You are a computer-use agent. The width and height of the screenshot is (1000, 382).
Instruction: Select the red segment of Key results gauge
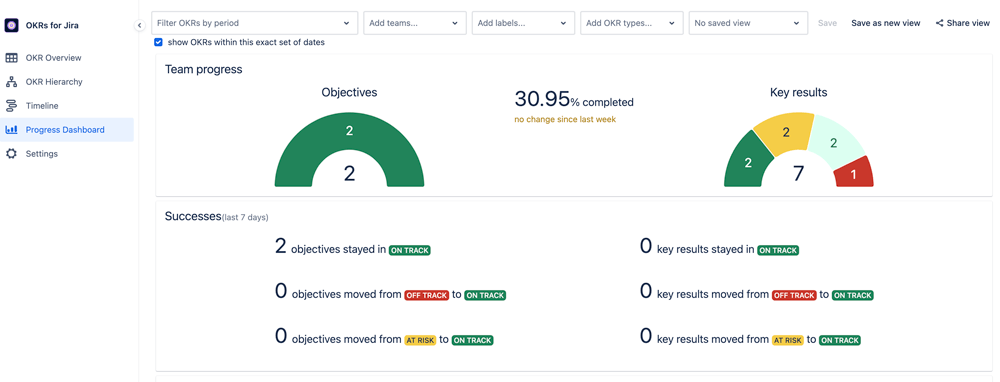tap(855, 174)
